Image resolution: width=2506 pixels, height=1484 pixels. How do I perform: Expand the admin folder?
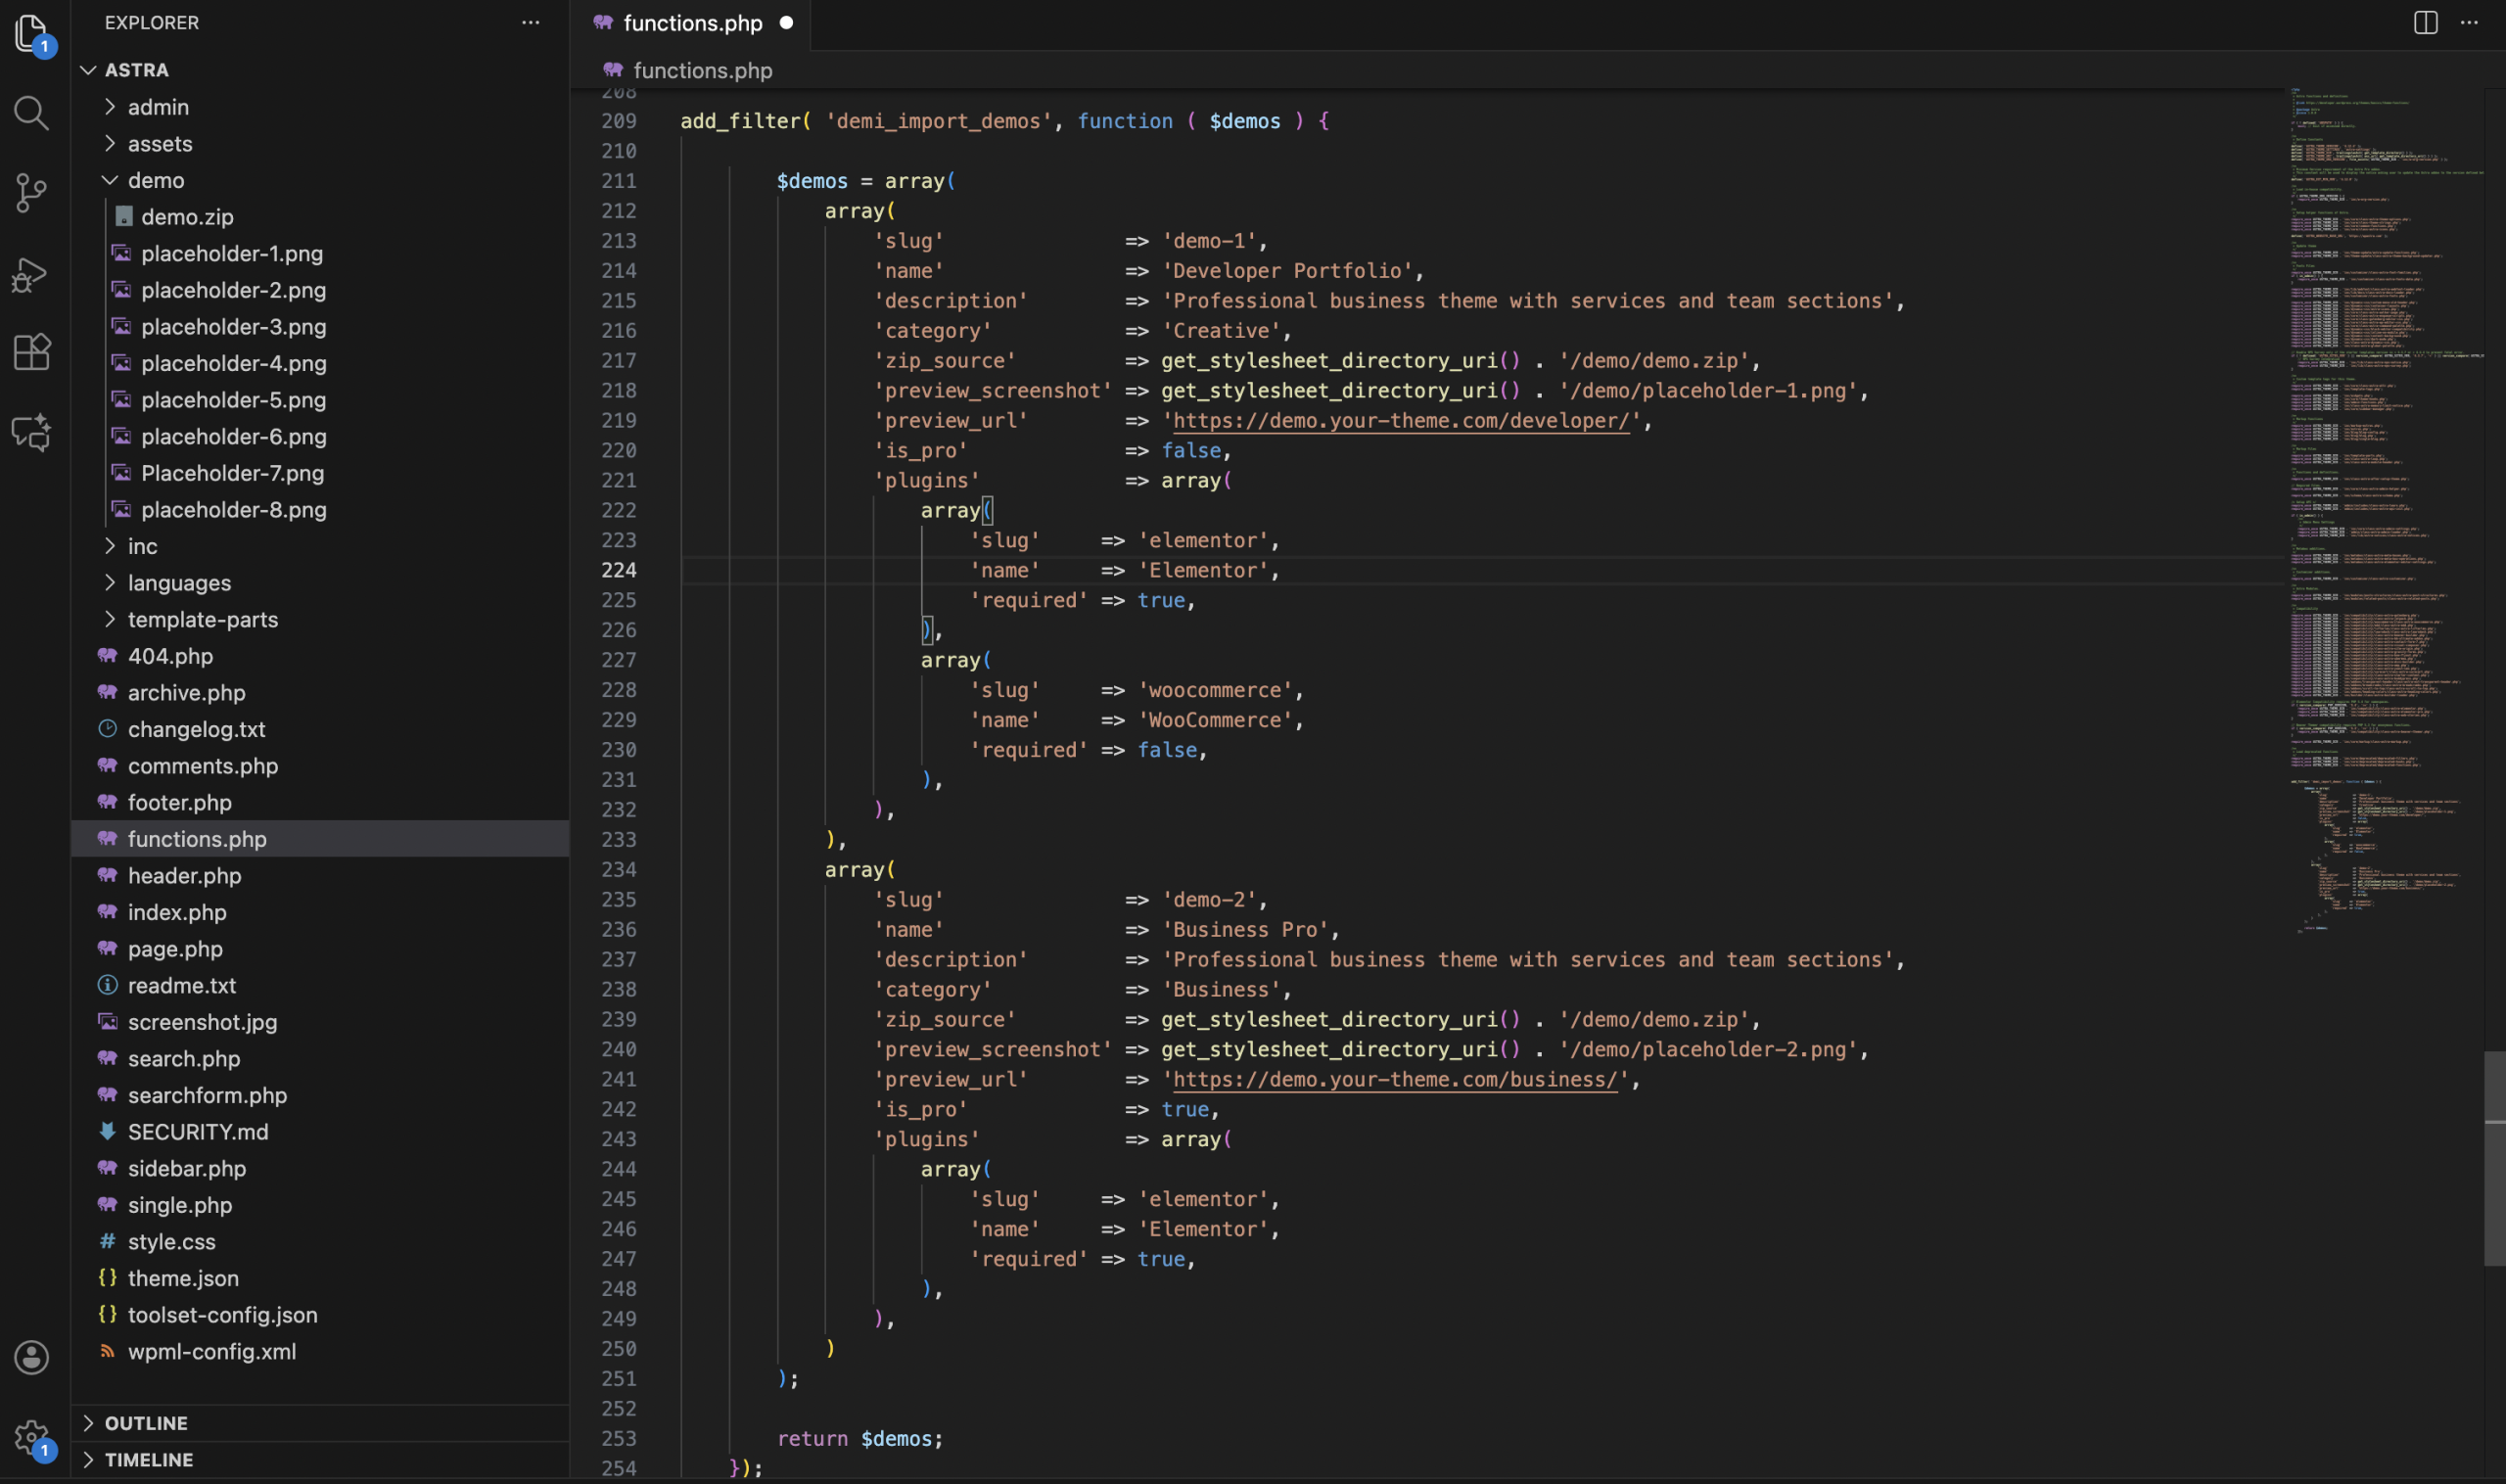(110, 107)
